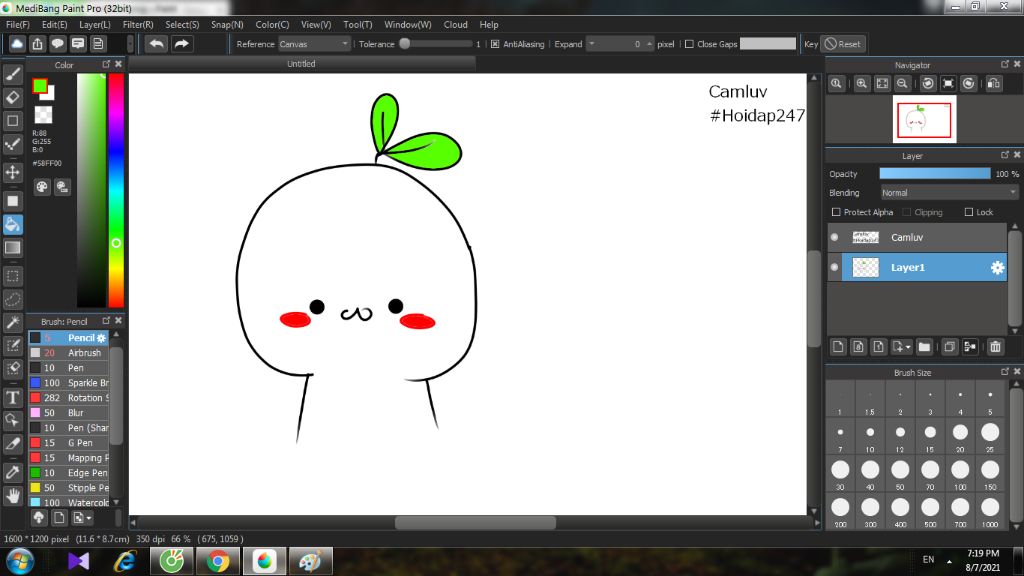1024x576 pixels.
Task: Choose the Lasso selection tool
Action: pyautogui.click(x=12, y=299)
